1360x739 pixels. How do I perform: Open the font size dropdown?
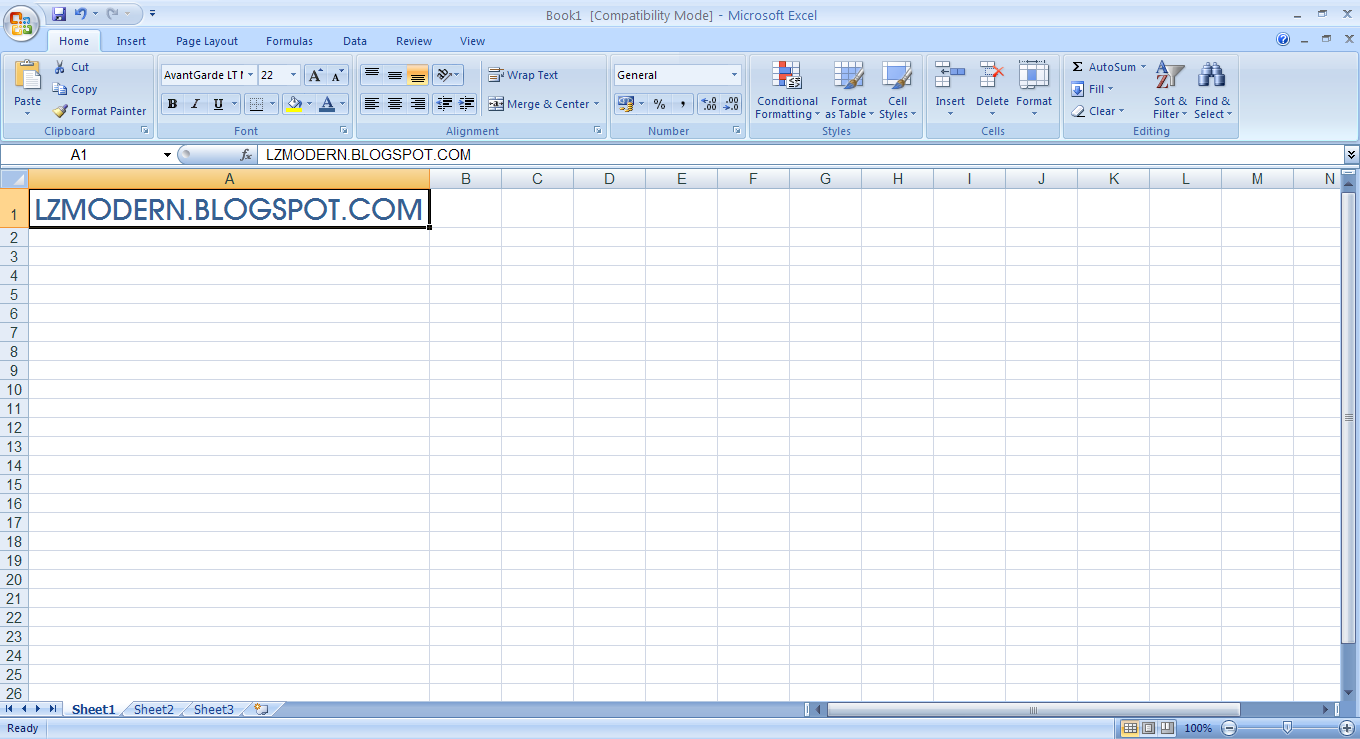click(x=293, y=75)
